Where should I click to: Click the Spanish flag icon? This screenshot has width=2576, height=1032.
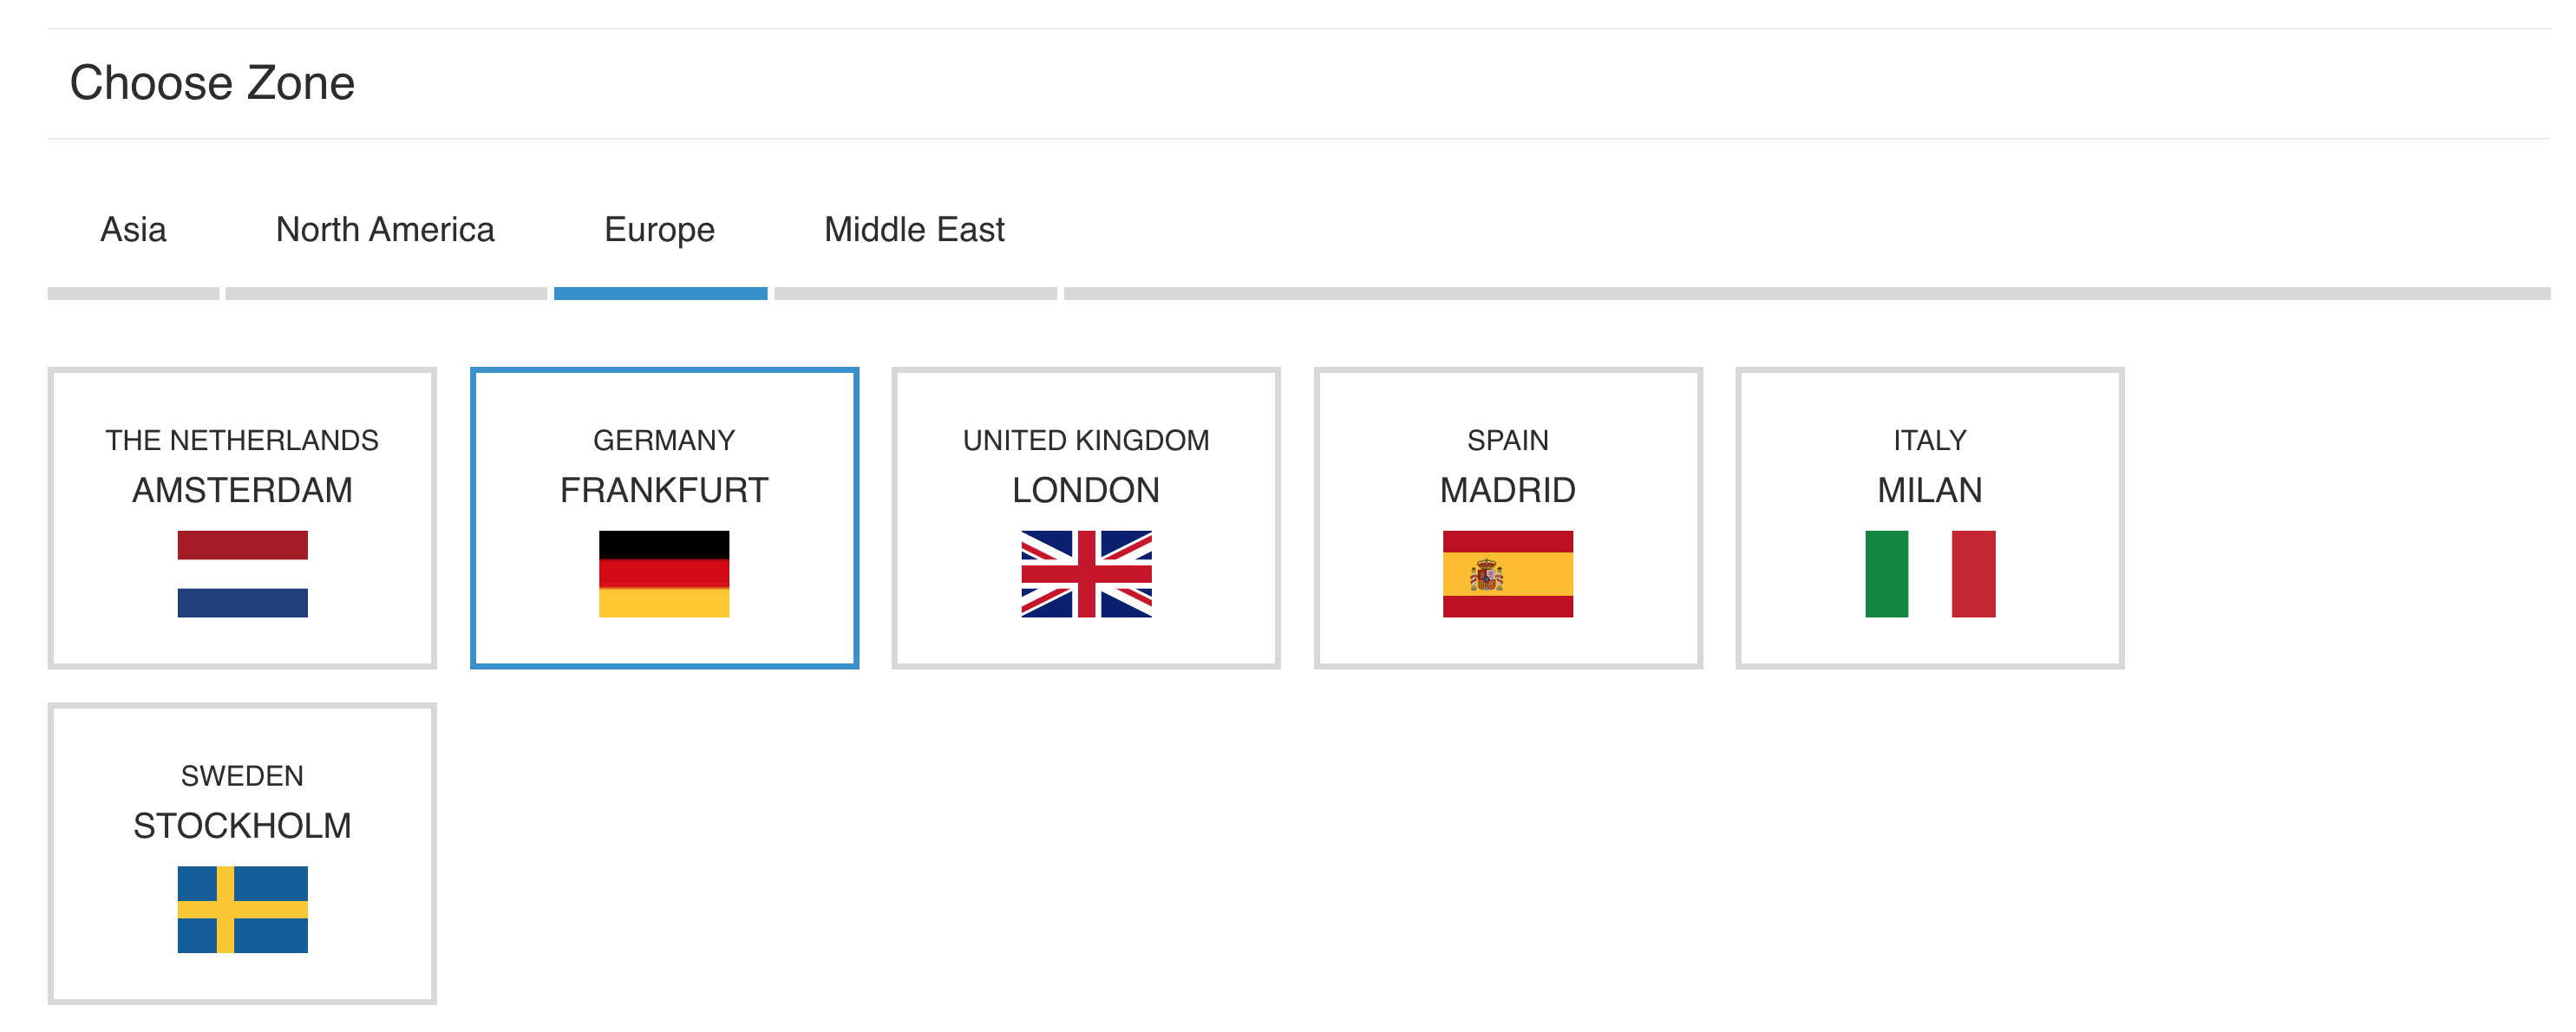pos(1507,574)
